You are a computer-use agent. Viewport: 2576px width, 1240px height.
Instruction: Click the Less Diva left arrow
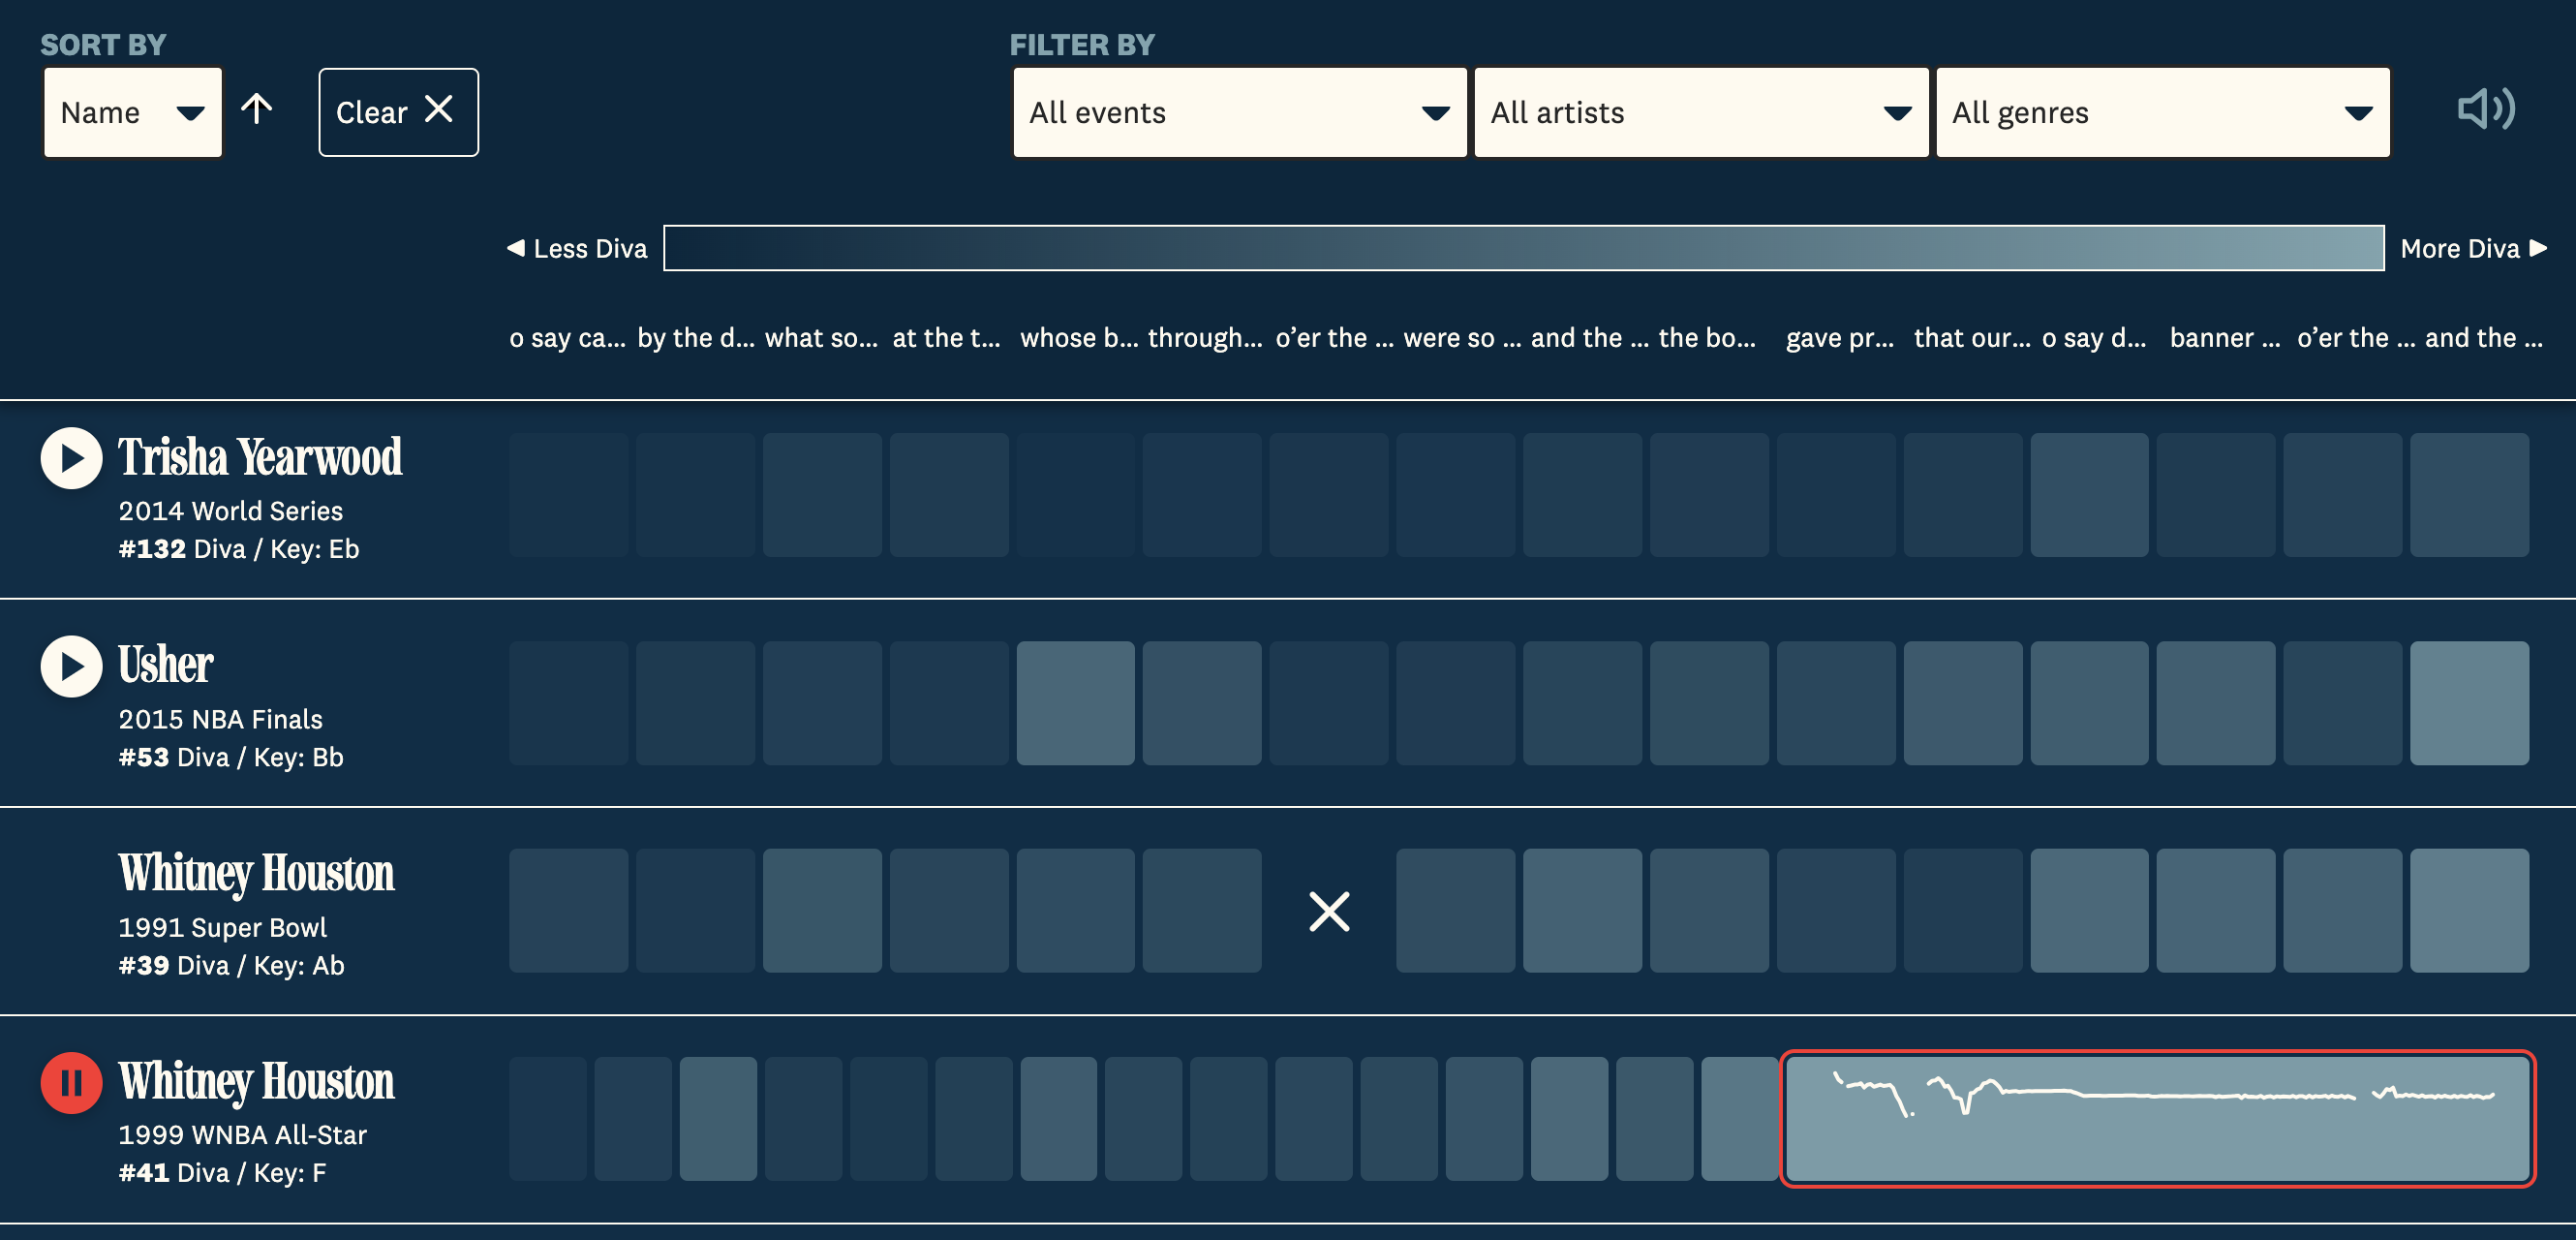(x=516, y=248)
